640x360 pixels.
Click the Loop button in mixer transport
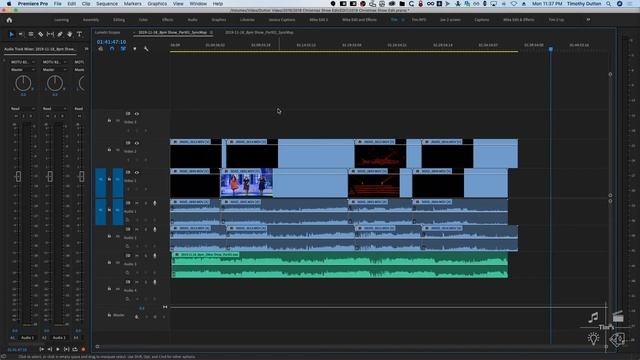(x=75, y=349)
